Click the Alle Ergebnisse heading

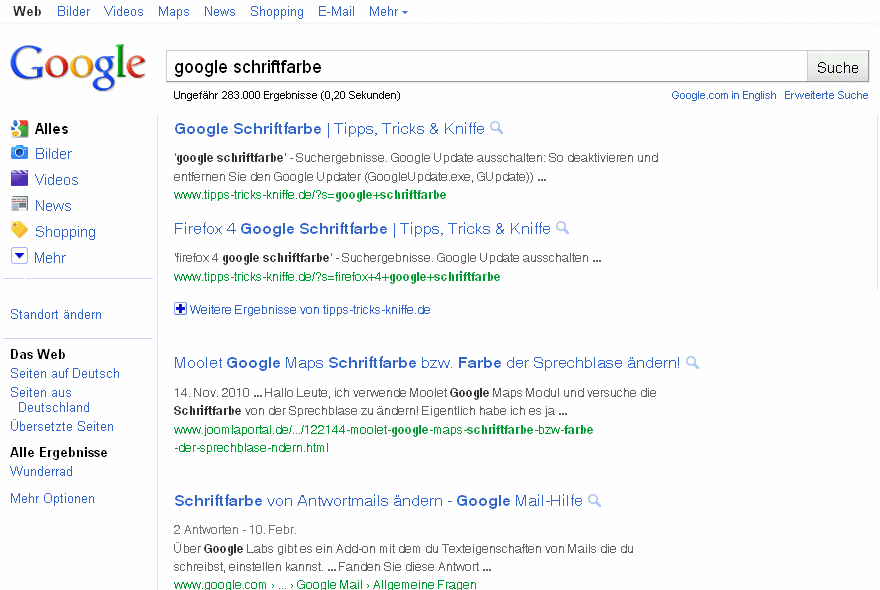[x=59, y=452]
